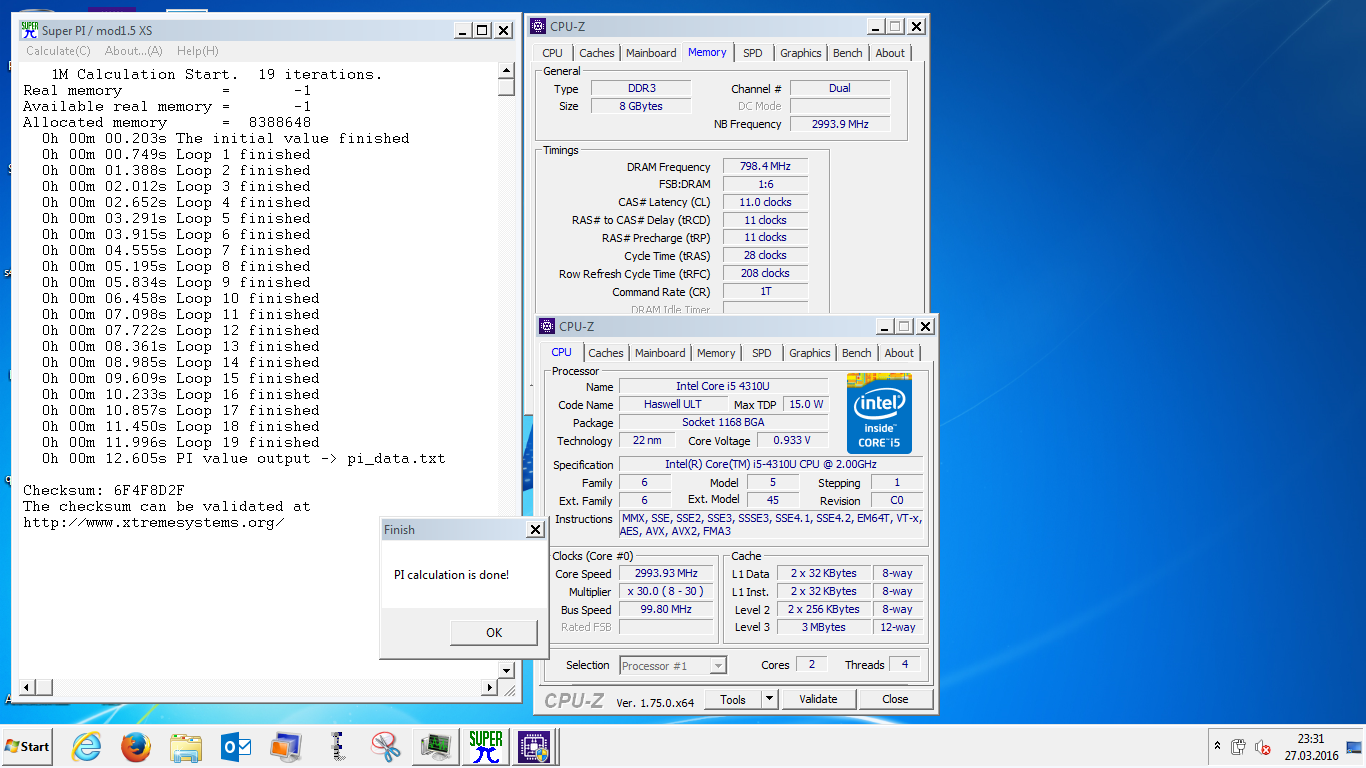Click the CAS# Latency value 11.0 clocks
This screenshot has width=1366, height=768.
[765, 202]
